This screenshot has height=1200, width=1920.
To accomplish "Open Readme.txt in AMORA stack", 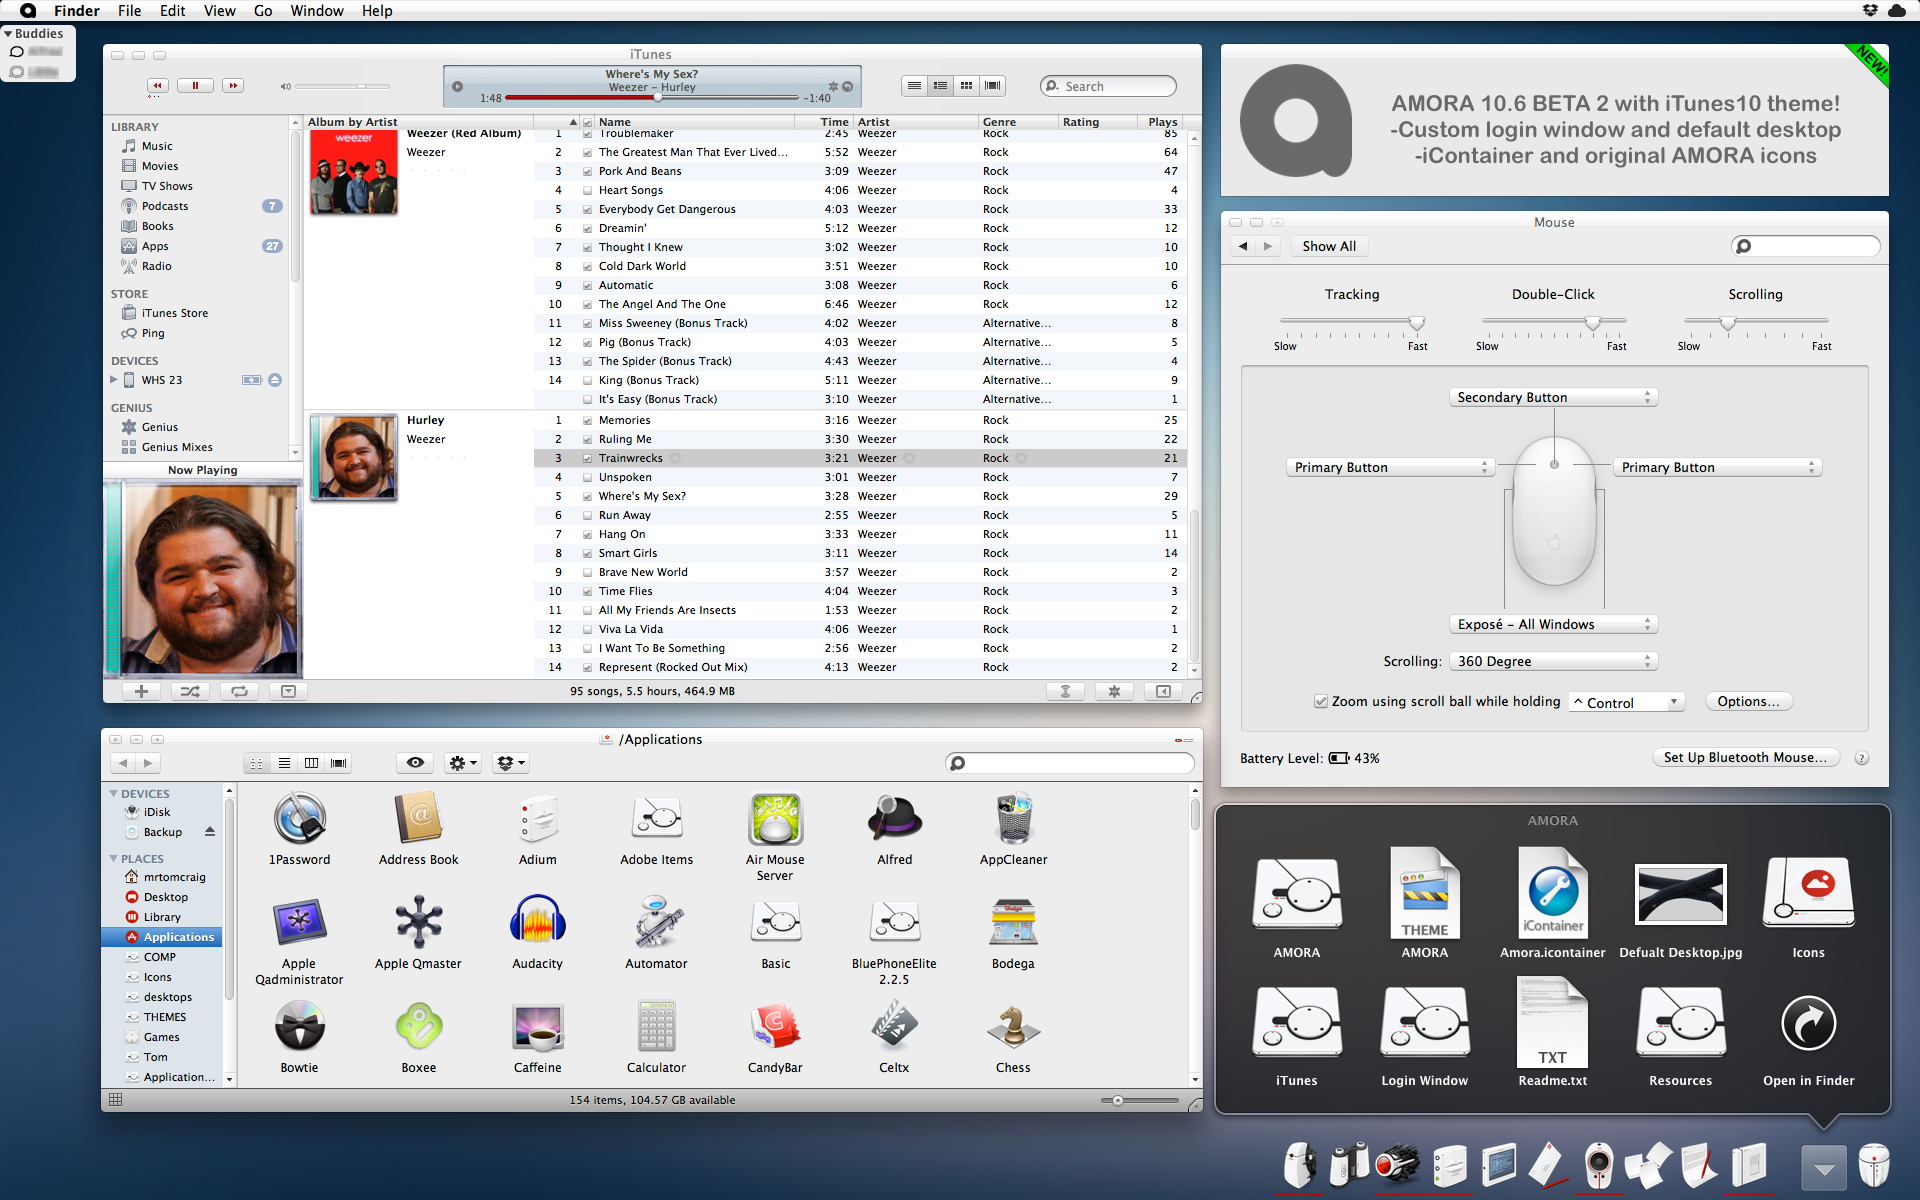I will click(x=1553, y=1022).
